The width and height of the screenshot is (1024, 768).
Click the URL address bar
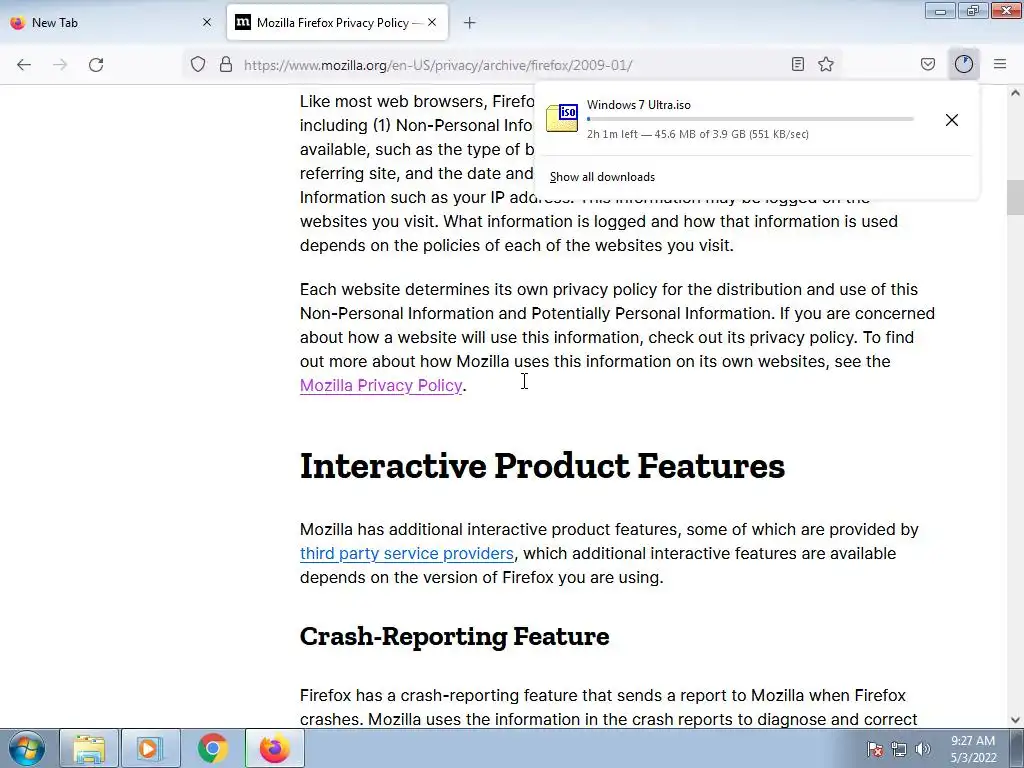pyautogui.click(x=511, y=65)
